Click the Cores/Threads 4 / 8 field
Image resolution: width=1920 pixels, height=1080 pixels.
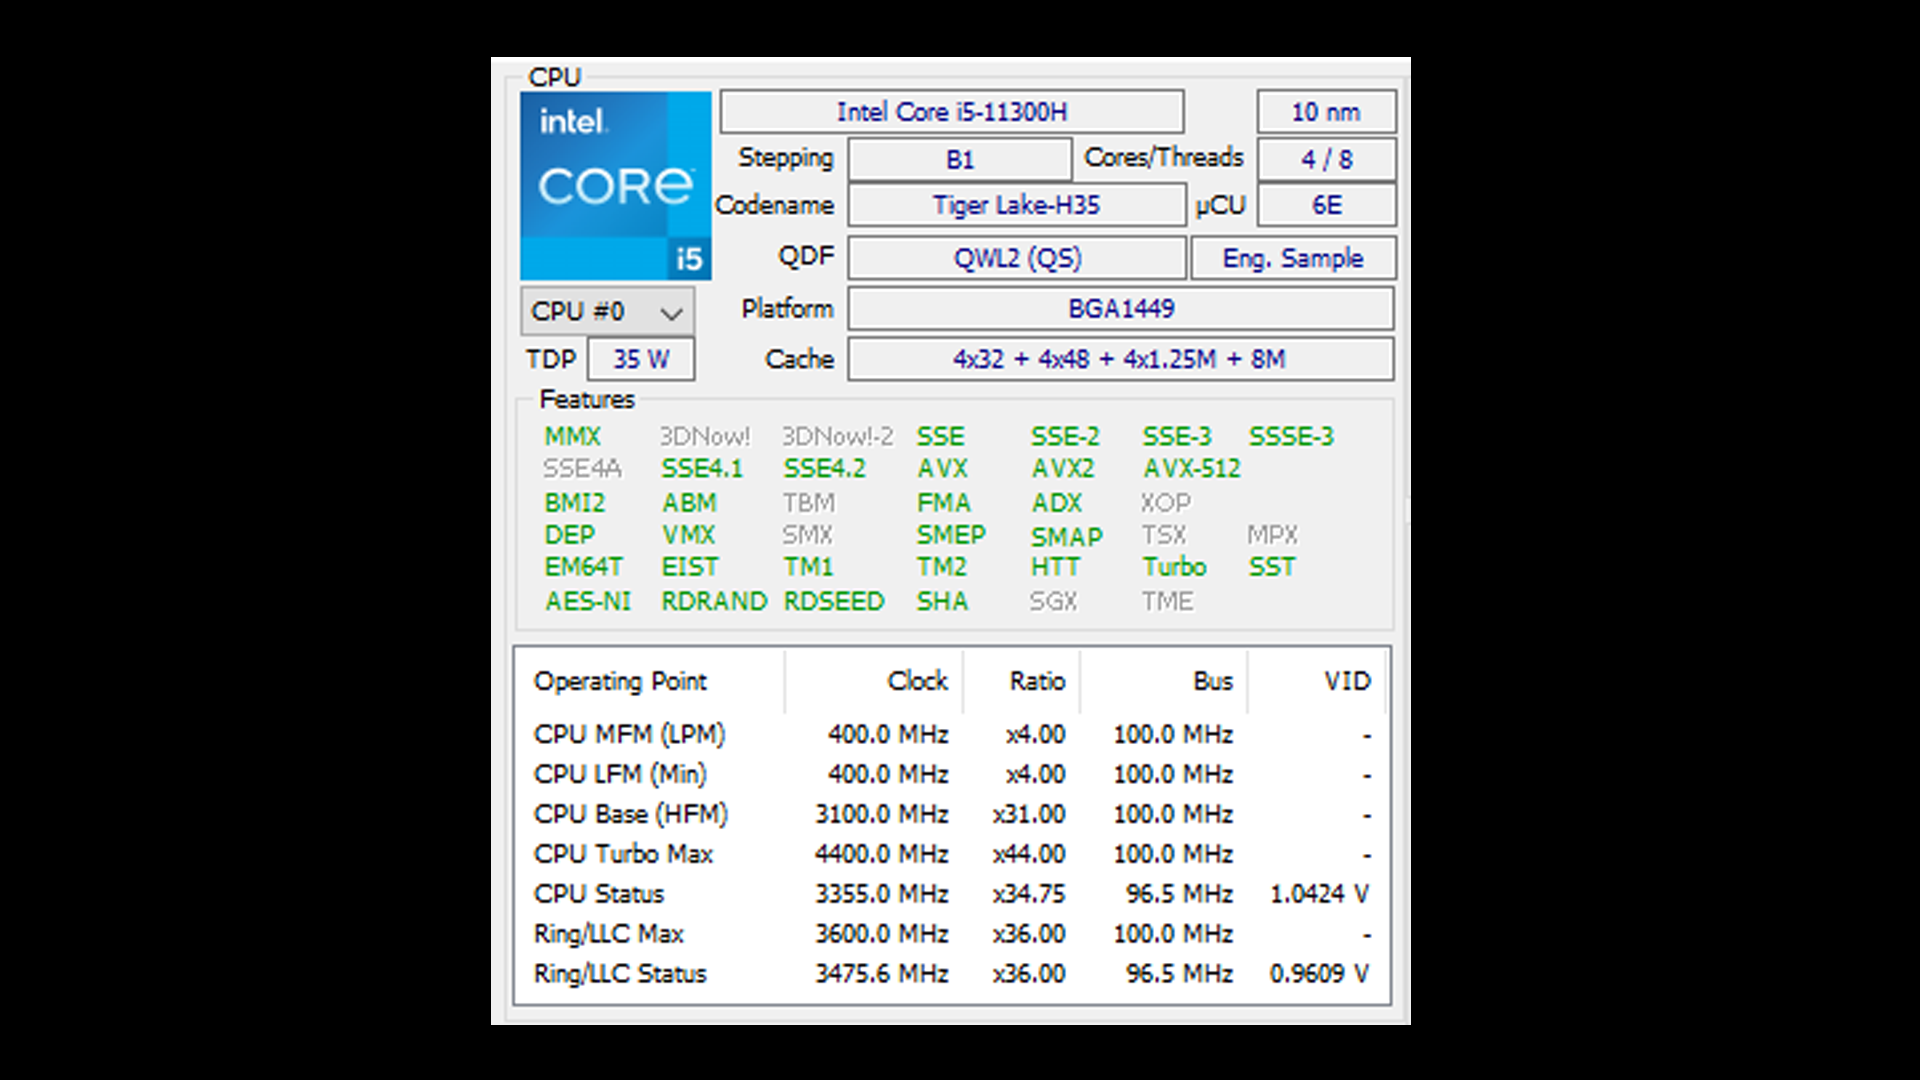pos(1325,160)
